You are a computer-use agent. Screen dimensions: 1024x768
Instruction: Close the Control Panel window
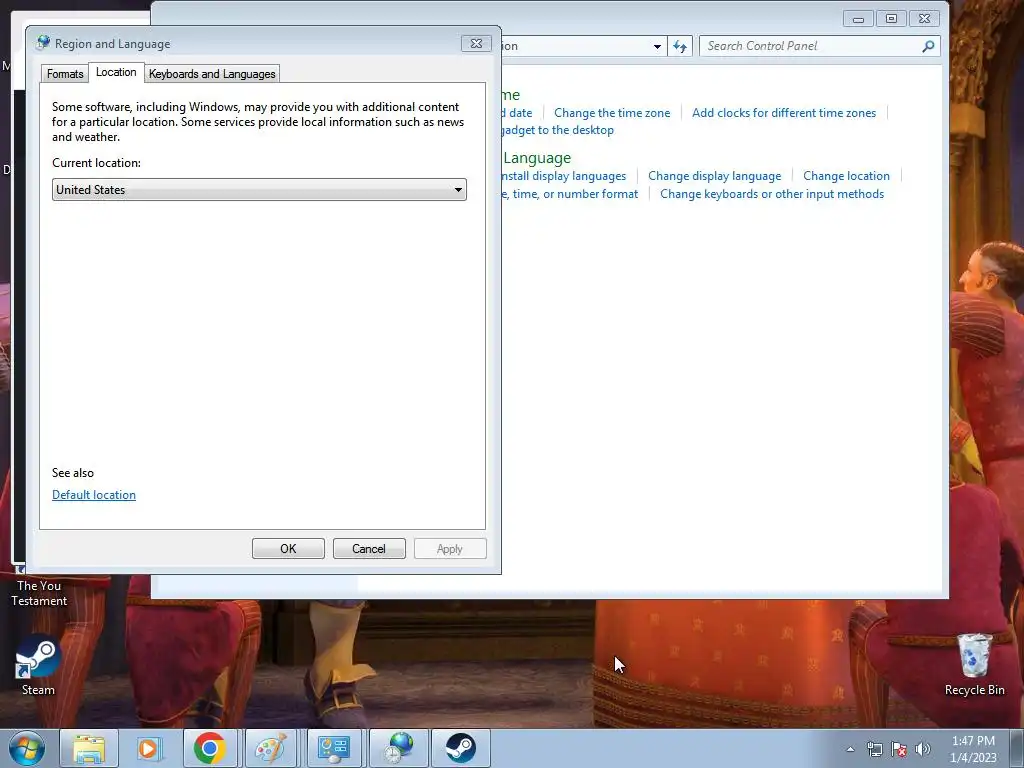click(x=924, y=19)
